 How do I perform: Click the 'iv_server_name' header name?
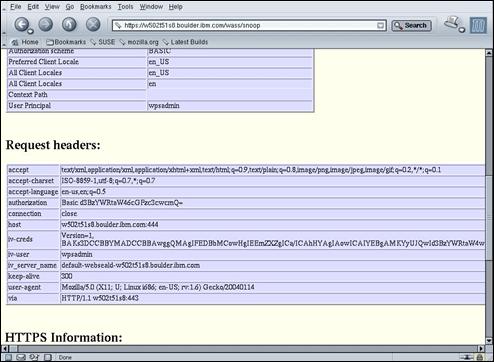pyautogui.click(x=32, y=265)
